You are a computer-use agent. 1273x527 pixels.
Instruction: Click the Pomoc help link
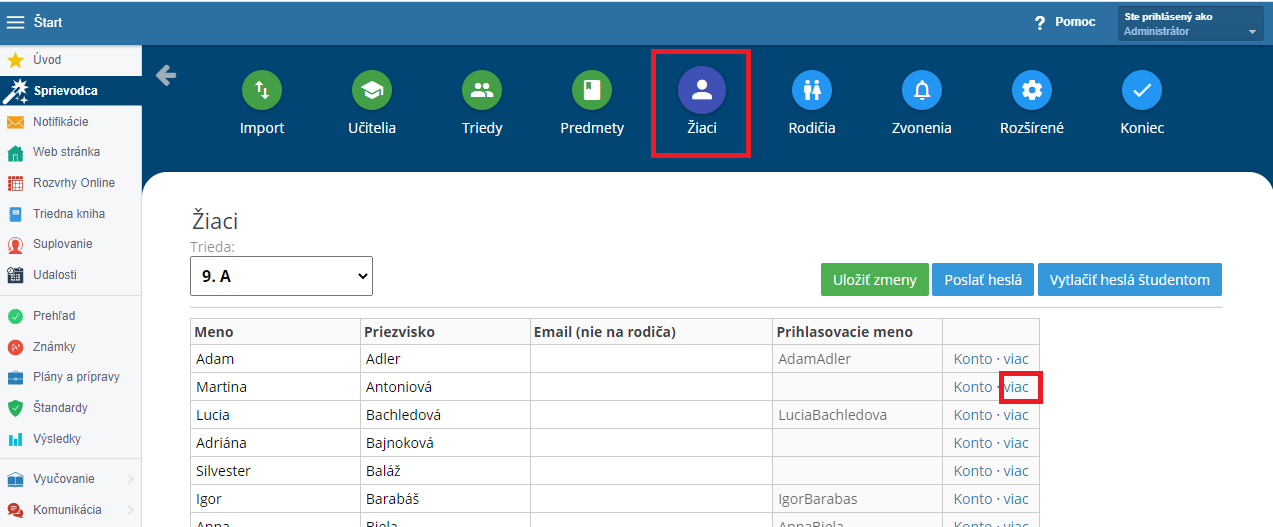pos(1075,22)
